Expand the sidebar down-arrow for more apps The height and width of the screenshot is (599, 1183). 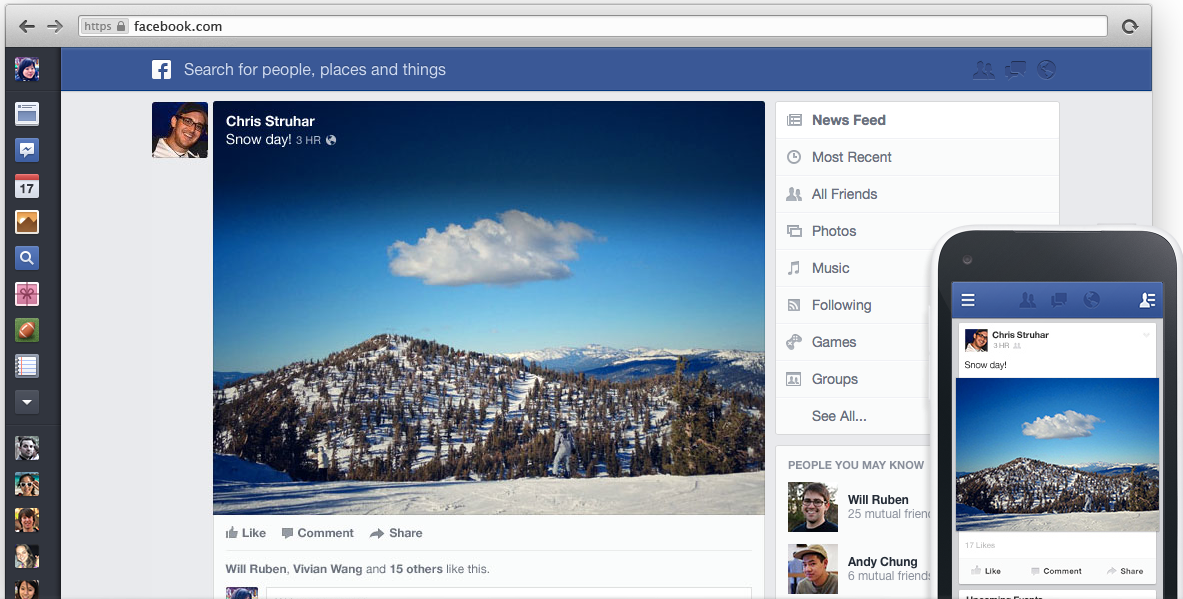click(x=27, y=401)
